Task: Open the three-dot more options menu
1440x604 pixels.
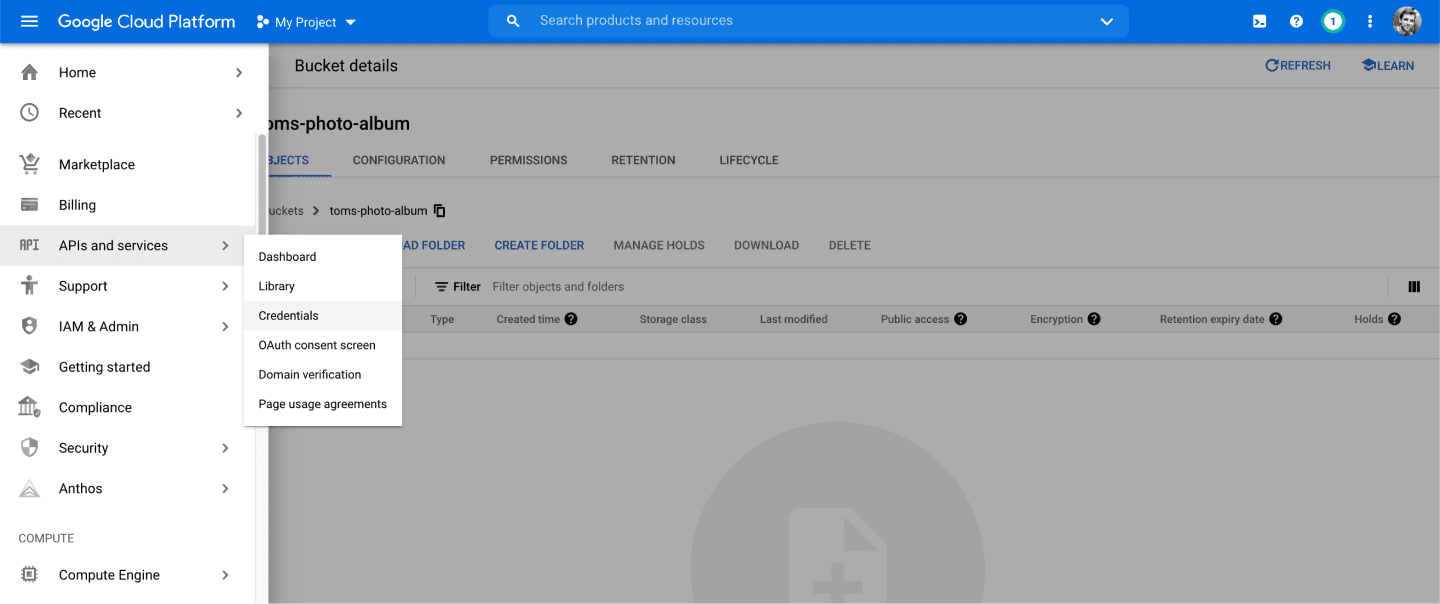Action: pos(1369,21)
